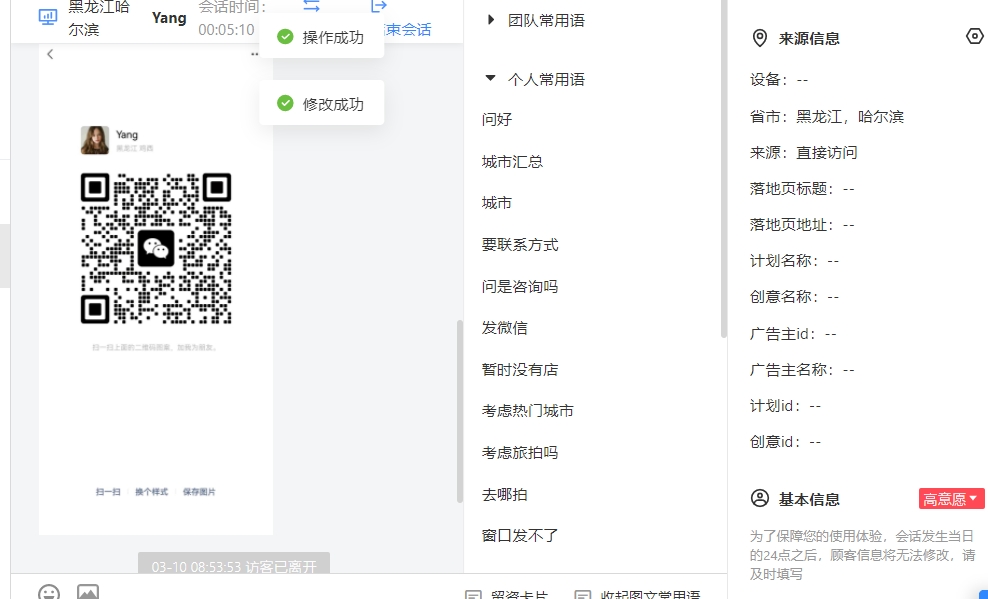Click the 修改成功 notification toast
988x599 pixels.
(x=321, y=103)
